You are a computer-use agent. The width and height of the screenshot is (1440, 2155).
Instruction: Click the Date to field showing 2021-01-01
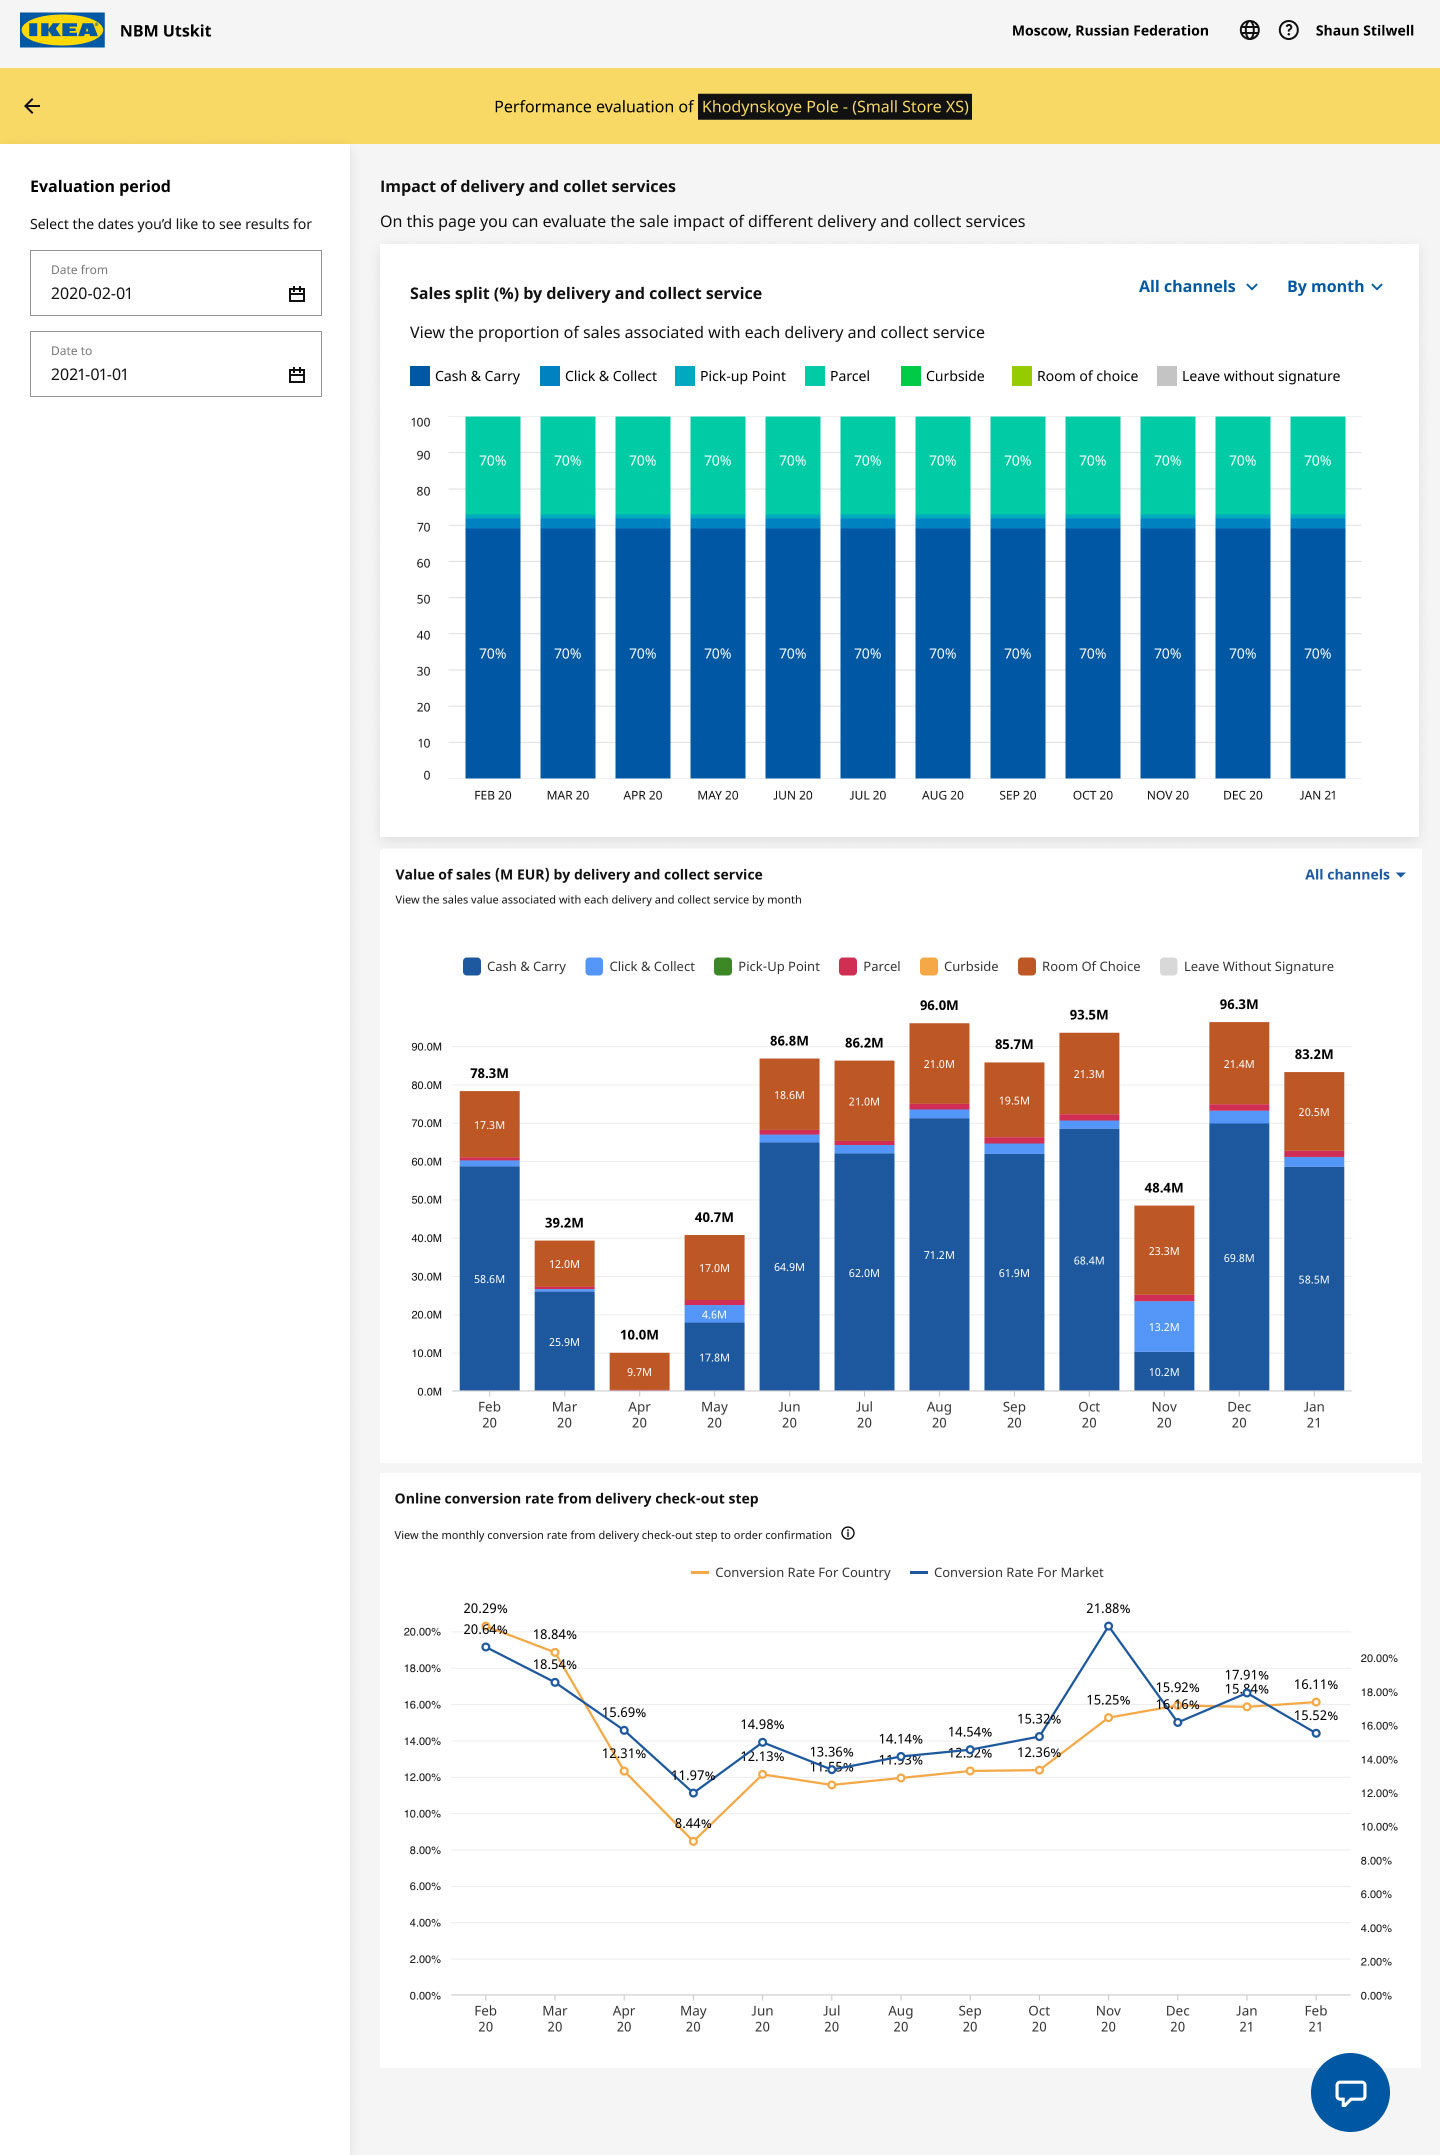tap(176, 364)
